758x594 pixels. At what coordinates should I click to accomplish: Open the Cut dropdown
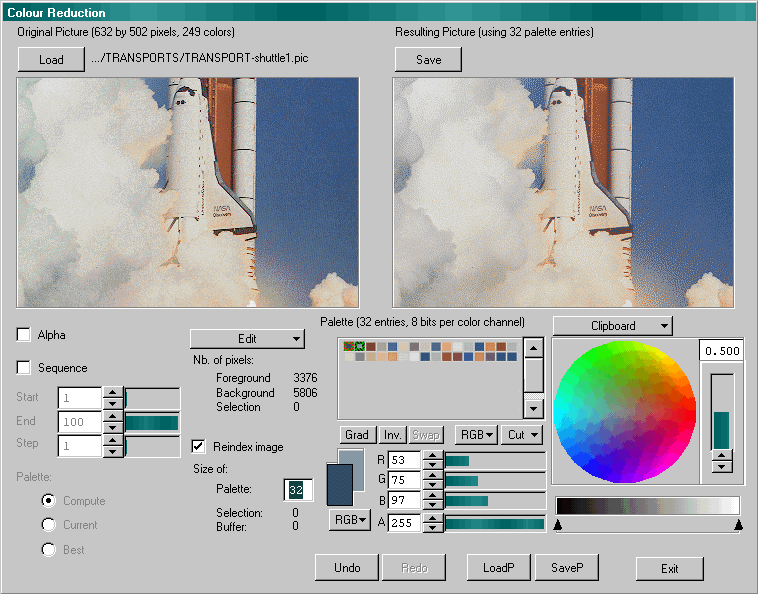pyautogui.click(x=522, y=435)
